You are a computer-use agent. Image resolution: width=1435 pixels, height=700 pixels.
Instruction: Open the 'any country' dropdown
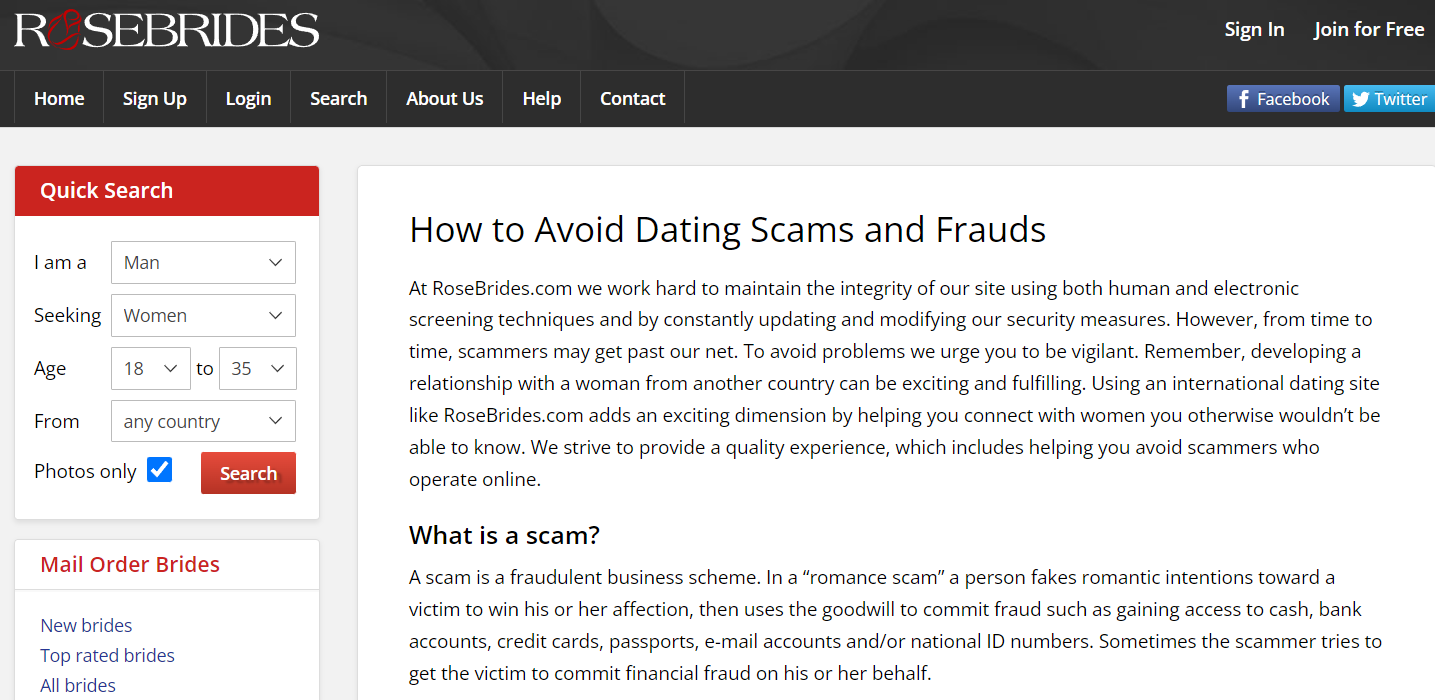coord(203,420)
